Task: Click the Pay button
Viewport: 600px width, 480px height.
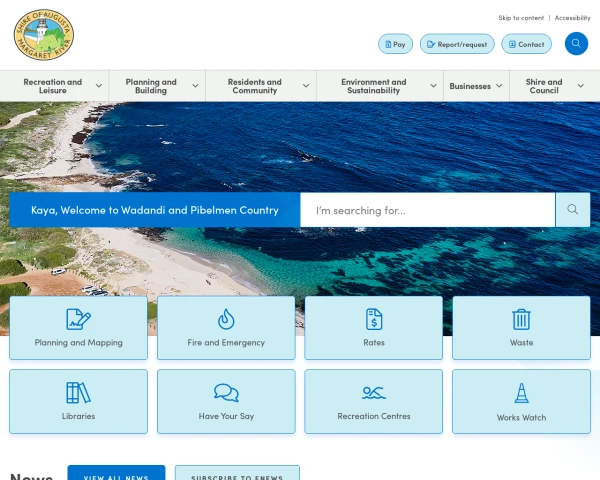Action: pos(395,44)
